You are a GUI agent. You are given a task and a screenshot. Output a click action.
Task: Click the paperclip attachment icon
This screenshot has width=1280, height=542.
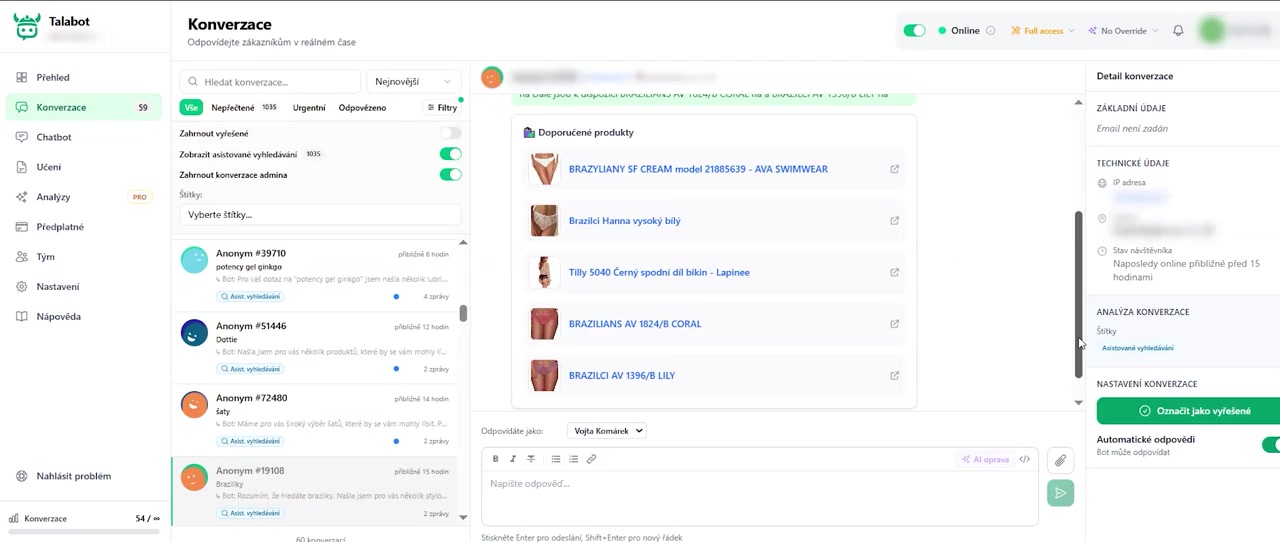tap(1060, 460)
